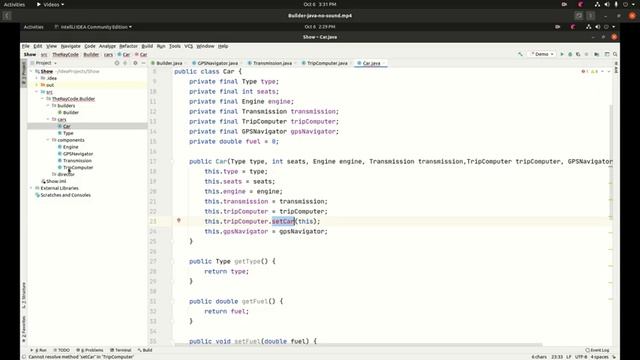This screenshot has height=360, width=640.
Task: Select Show.iml file in tree
Action: coord(56,181)
